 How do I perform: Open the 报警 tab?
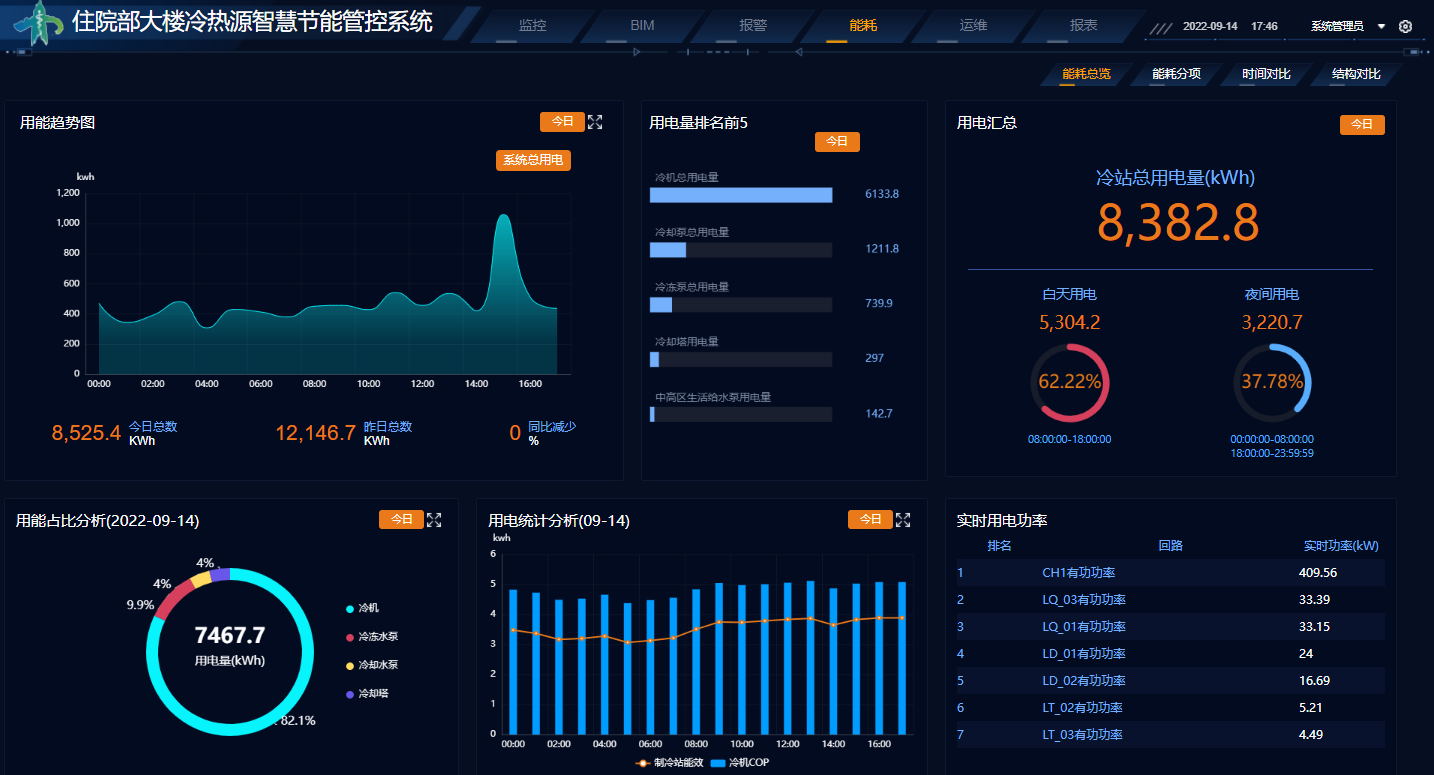753,25
